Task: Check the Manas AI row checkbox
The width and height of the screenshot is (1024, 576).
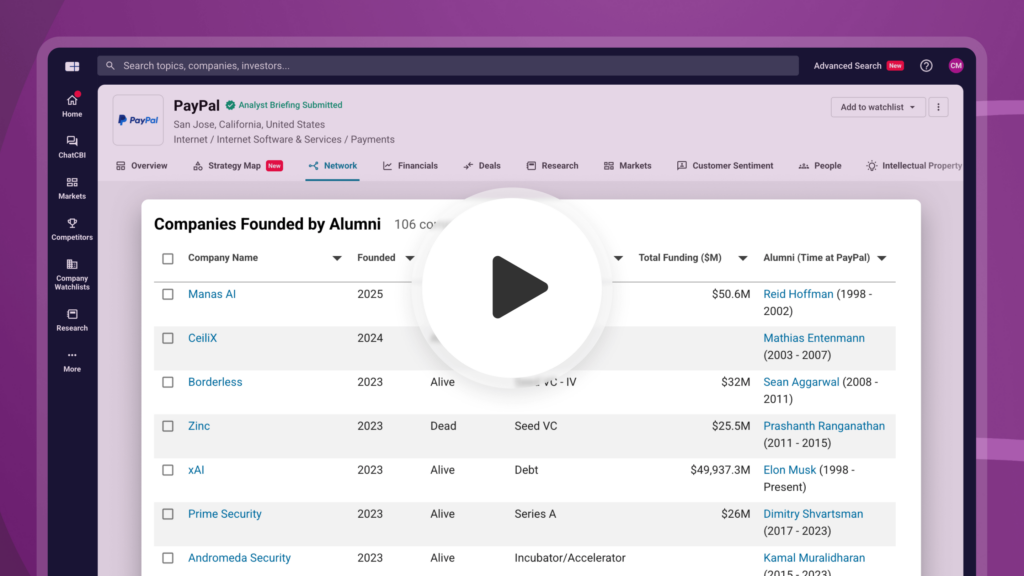Action: (x=168, y=295)
